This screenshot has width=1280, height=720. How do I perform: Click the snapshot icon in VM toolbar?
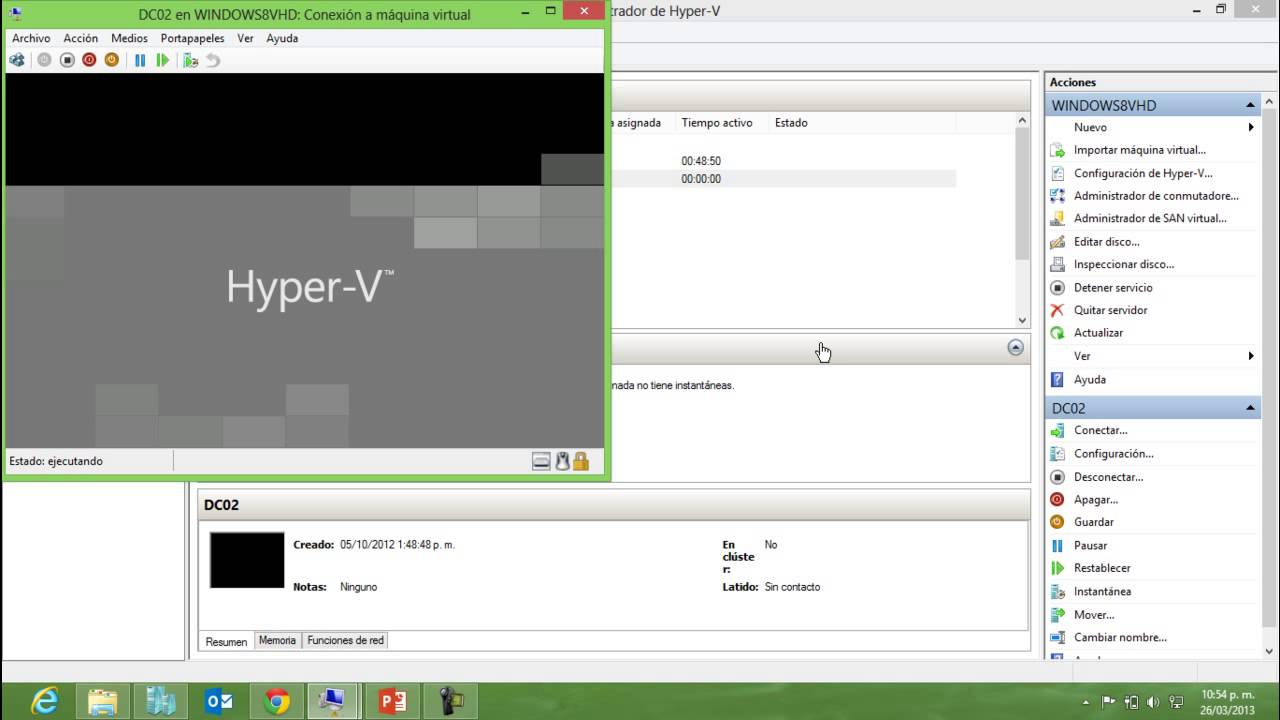(x=190, y=60)
